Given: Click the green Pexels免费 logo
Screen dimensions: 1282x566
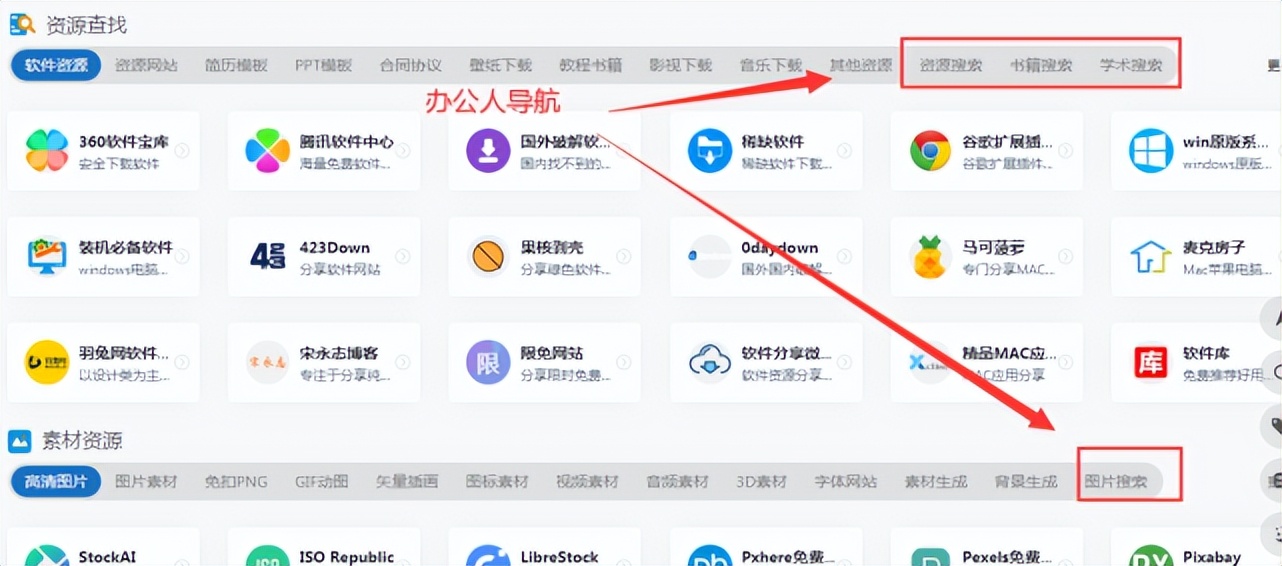Looking at the screenshot, I should (x=930, y=556).
